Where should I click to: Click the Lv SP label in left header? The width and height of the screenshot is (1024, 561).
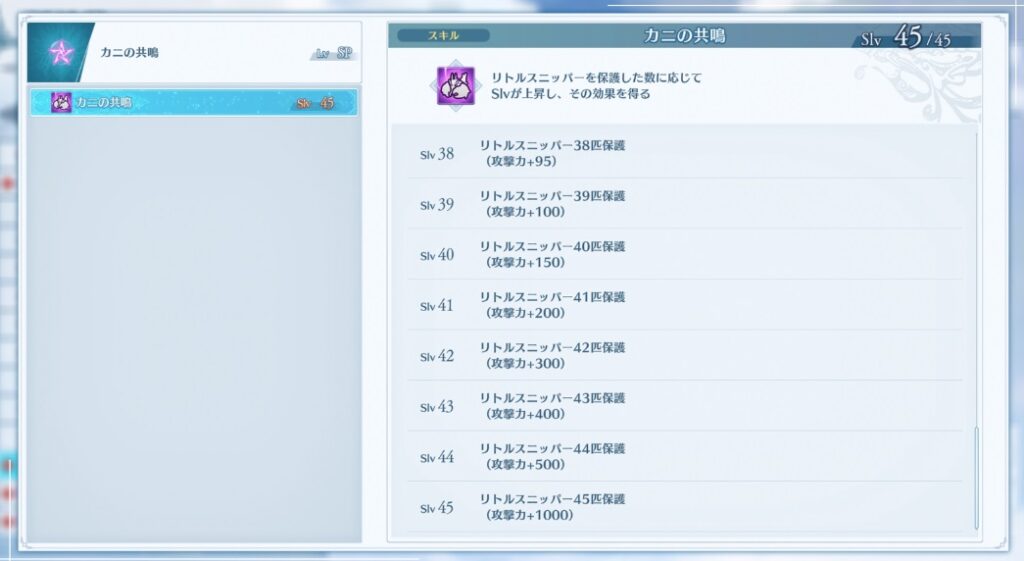point(334,54)
